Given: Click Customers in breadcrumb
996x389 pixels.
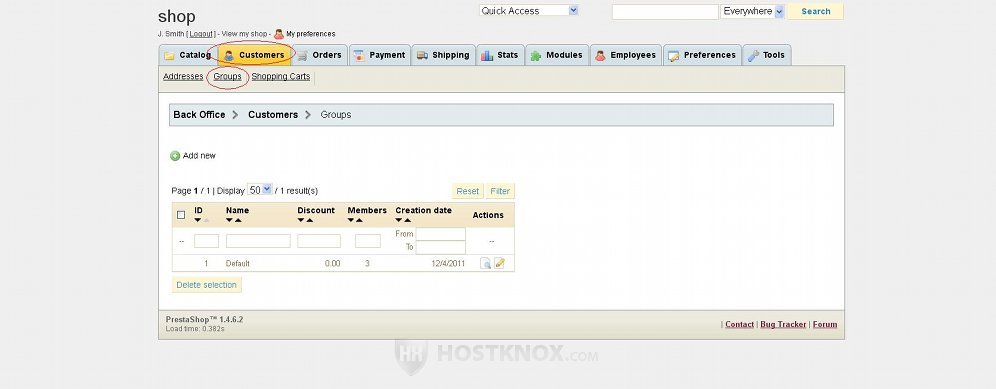Looking at the screenshot, I should pos(273,114).
